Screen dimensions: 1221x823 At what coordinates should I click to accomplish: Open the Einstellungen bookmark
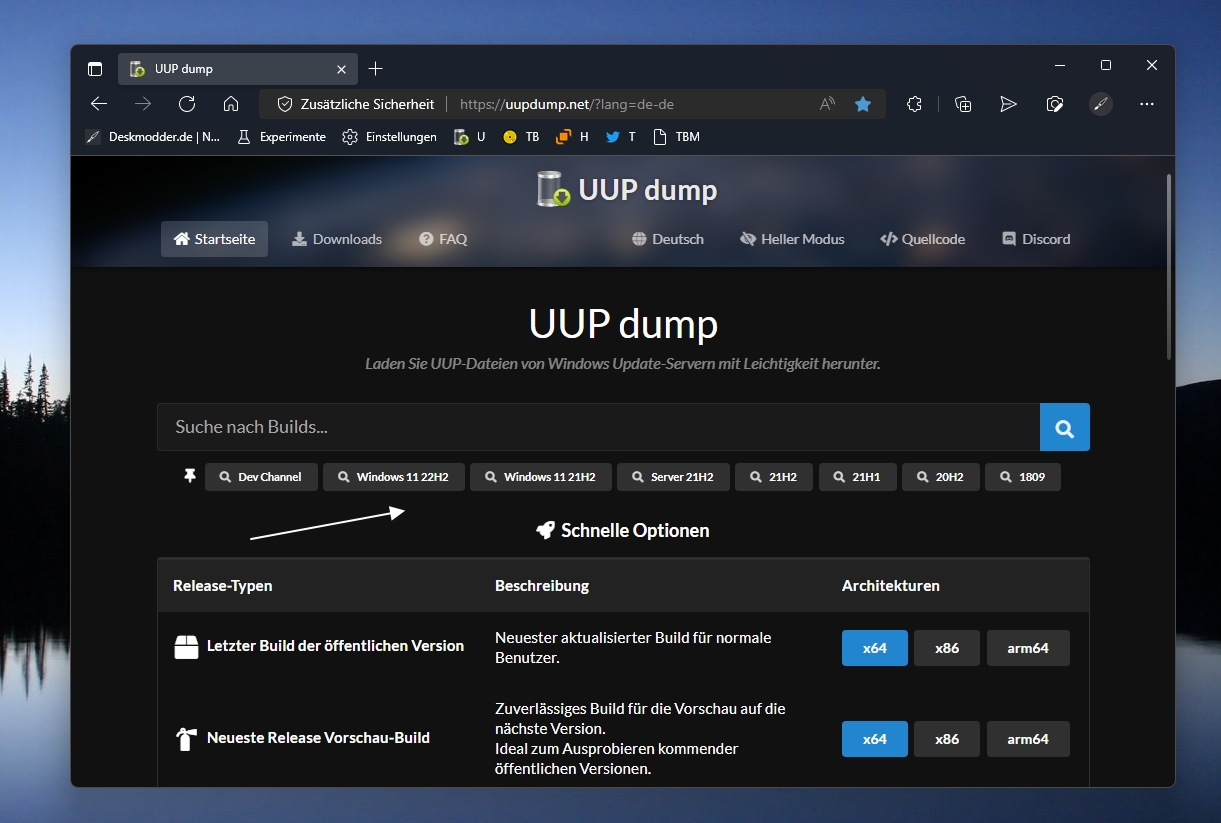389,137
